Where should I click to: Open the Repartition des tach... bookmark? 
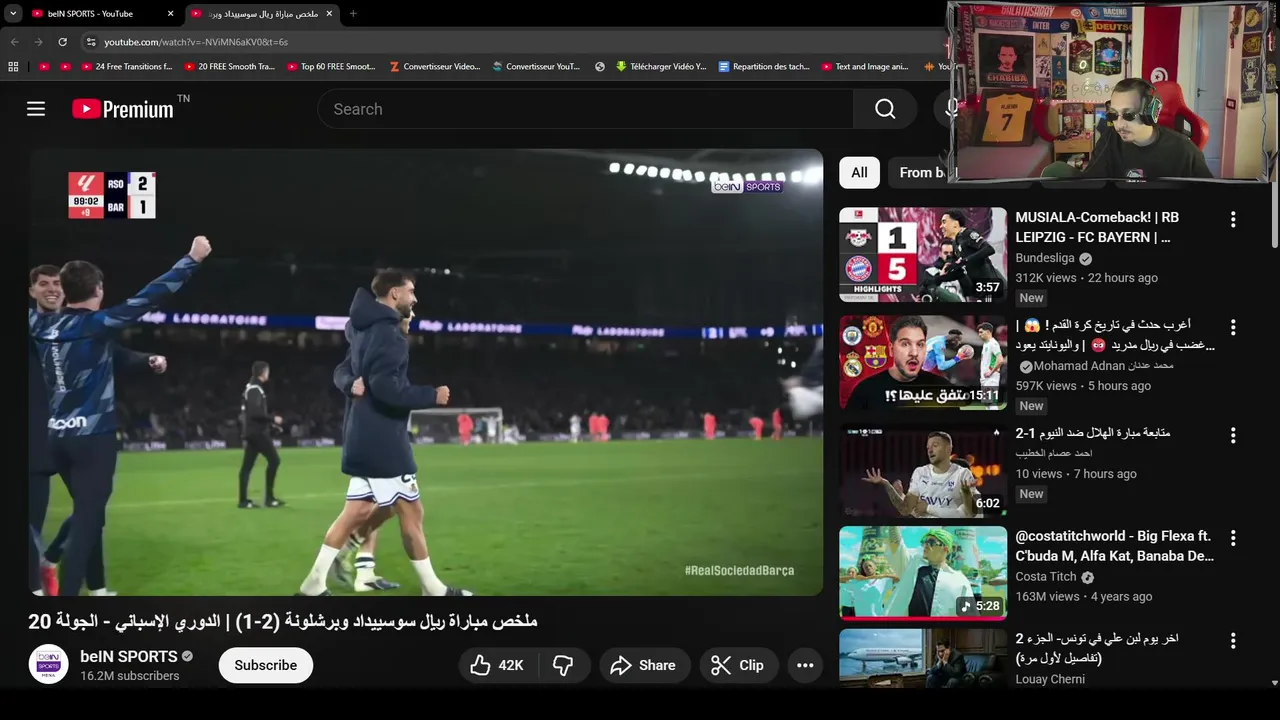(x=764, y=67)
